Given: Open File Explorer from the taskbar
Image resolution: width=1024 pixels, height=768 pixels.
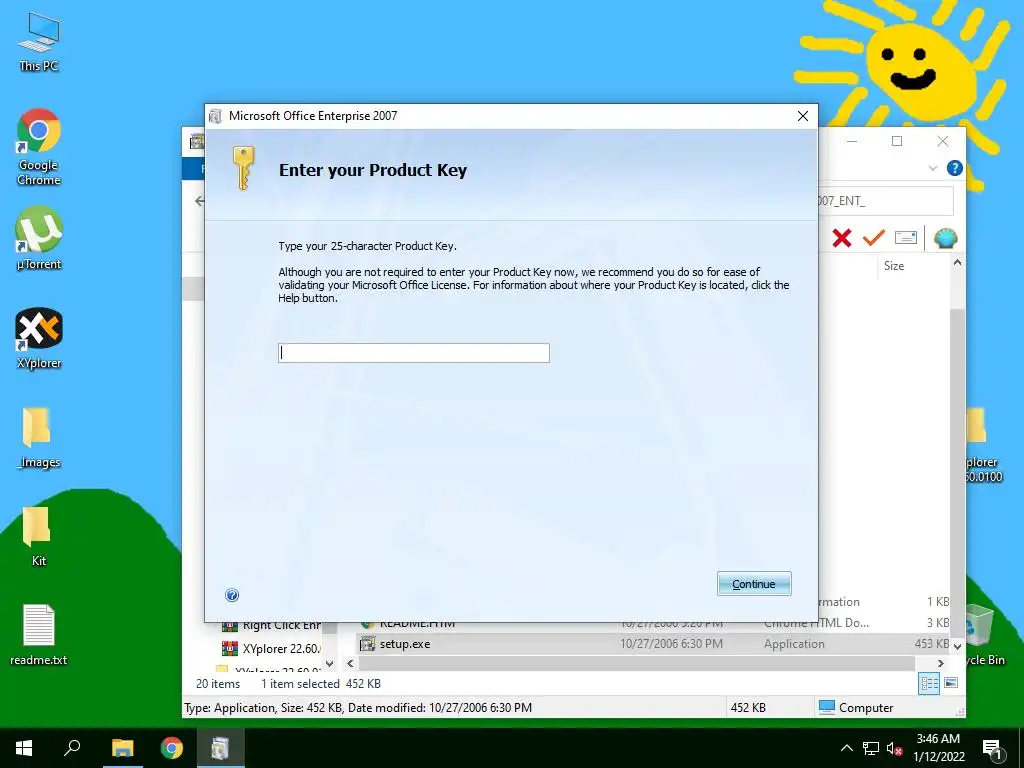Looking at the screenshot, I should tap(122, 748).
